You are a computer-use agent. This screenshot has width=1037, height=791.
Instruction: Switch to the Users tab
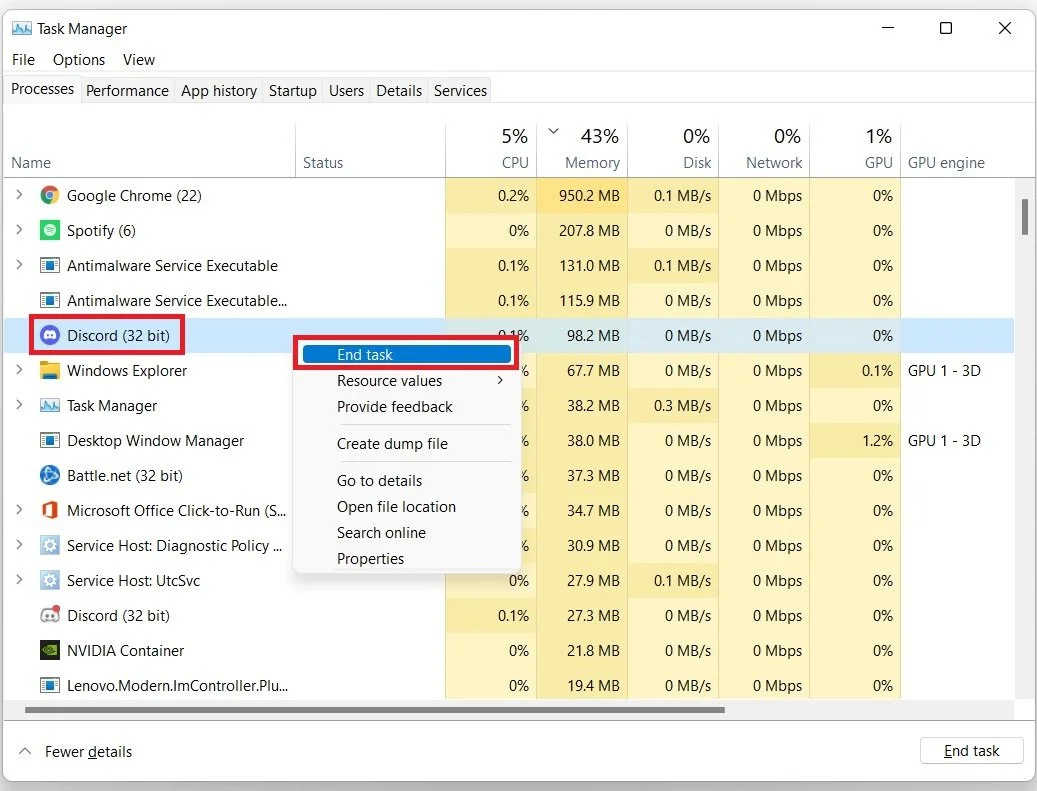pos(347,91)
